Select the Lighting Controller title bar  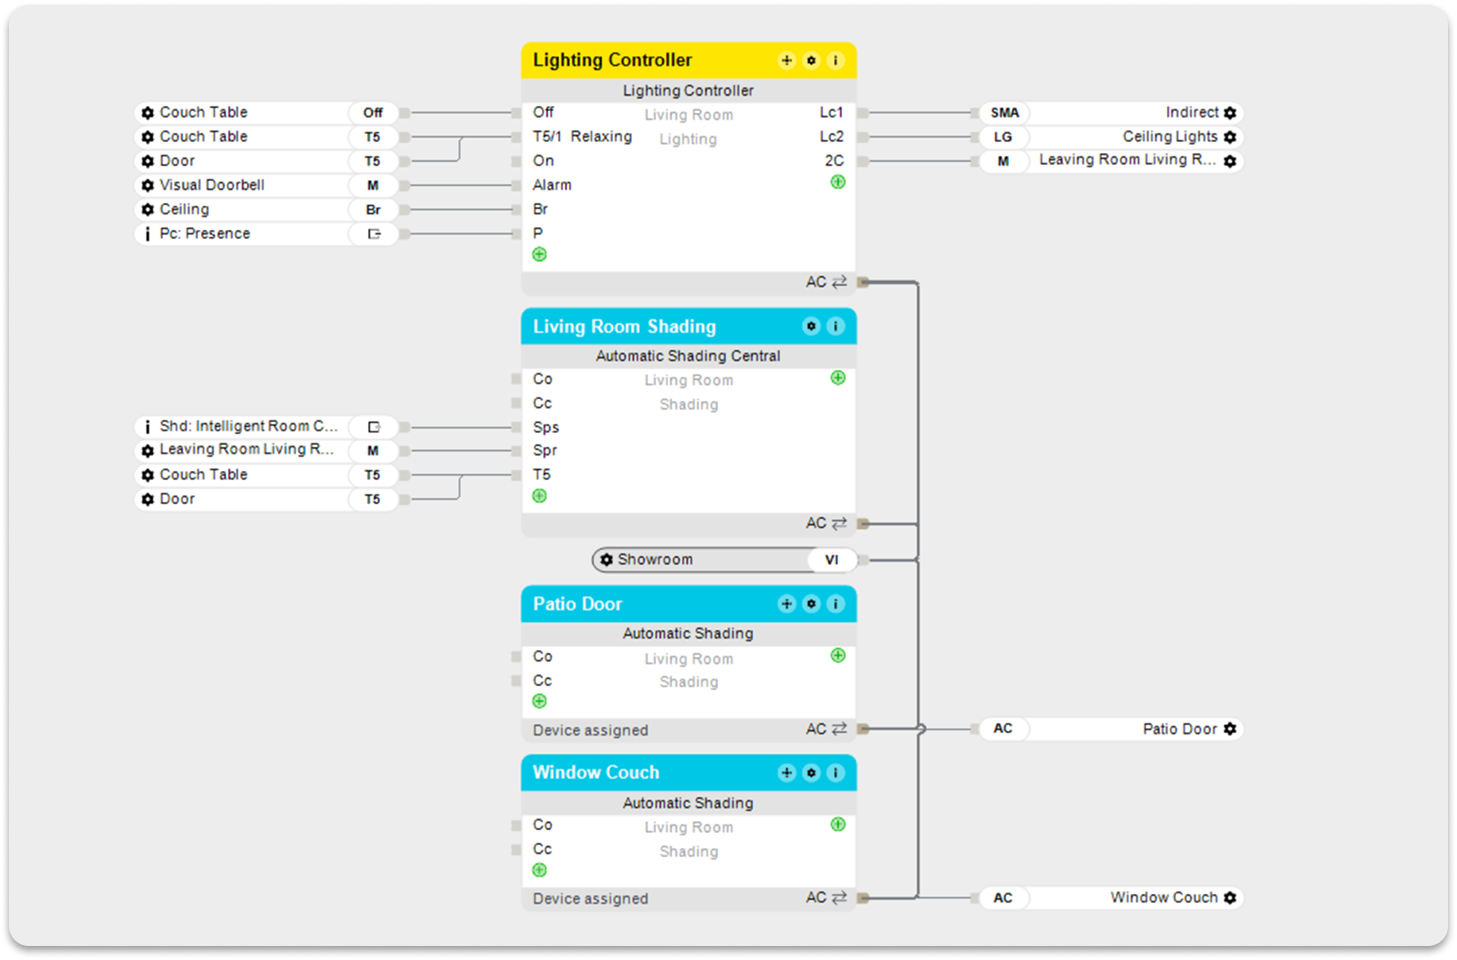point(640,61)
